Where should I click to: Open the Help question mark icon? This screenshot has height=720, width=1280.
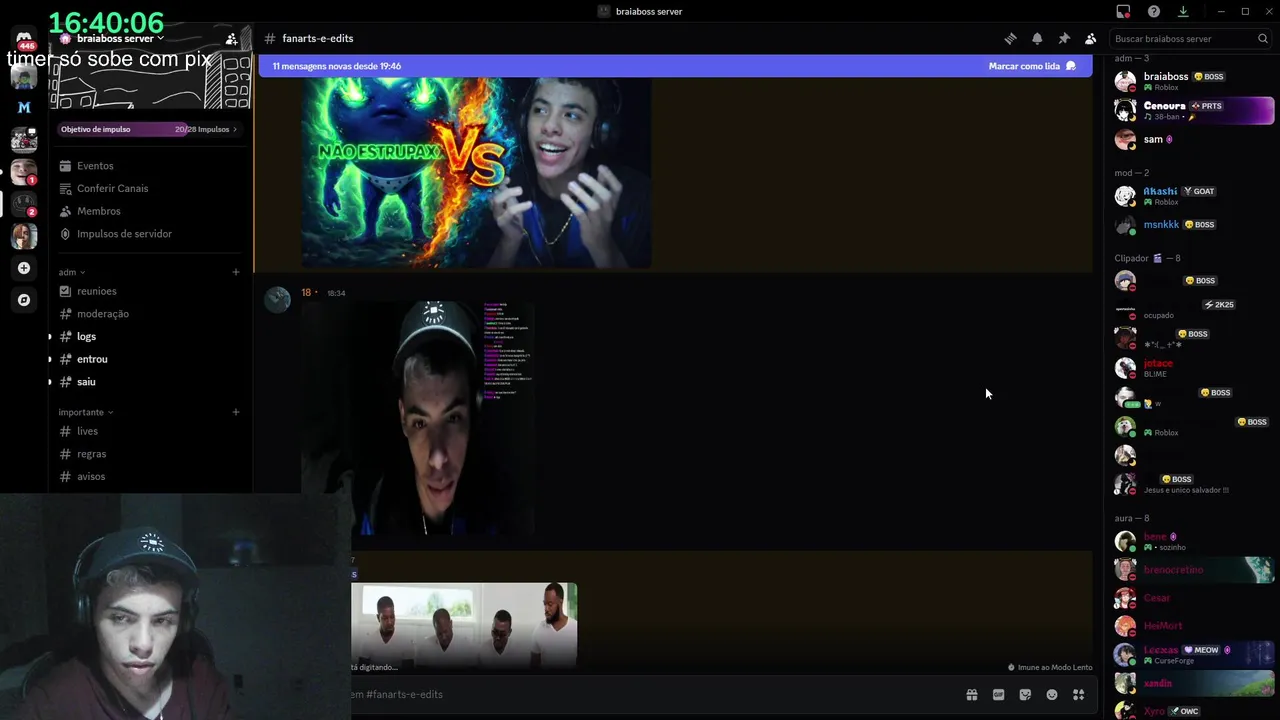1154,11
